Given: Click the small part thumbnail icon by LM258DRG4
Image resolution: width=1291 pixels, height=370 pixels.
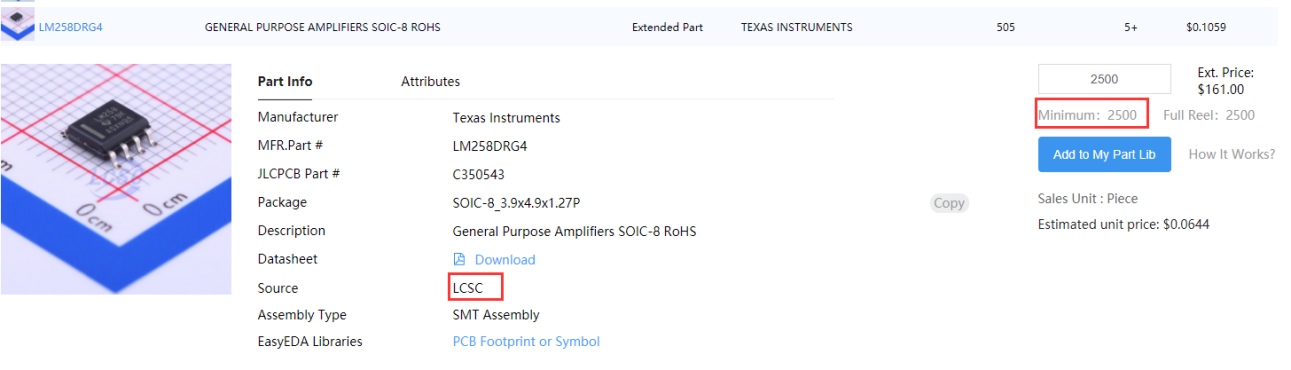Looking at the screenshot, I should click(x=18, y=27).
